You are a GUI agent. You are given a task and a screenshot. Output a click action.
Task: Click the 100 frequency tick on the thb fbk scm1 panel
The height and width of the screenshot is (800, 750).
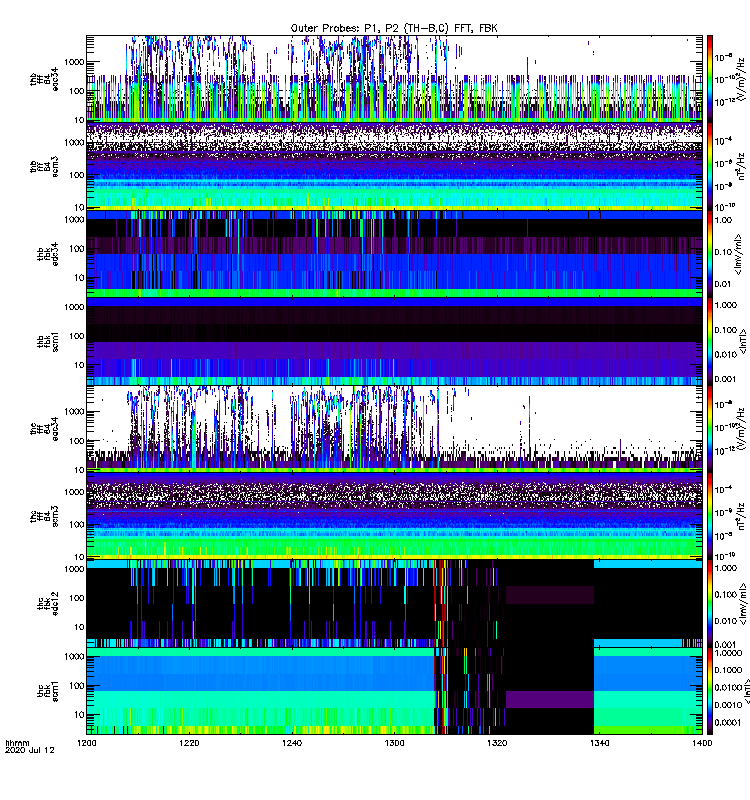click(x=77, y=336)
